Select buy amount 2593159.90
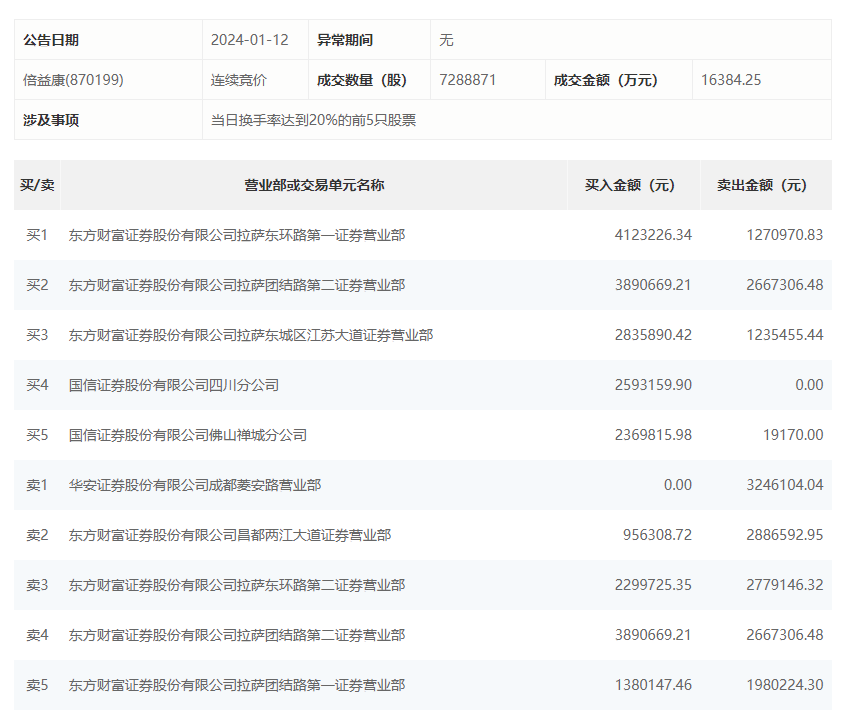 tap(653, 385)
